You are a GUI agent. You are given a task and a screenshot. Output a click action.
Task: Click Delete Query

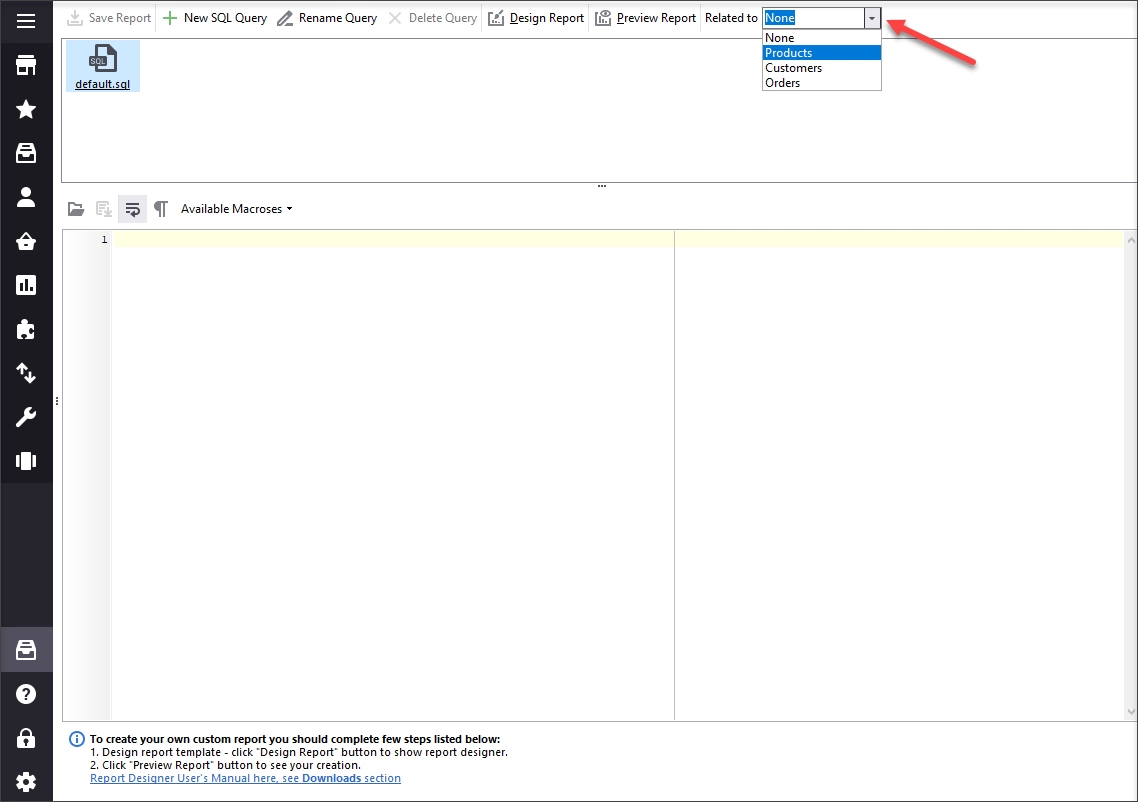[433, 18]
